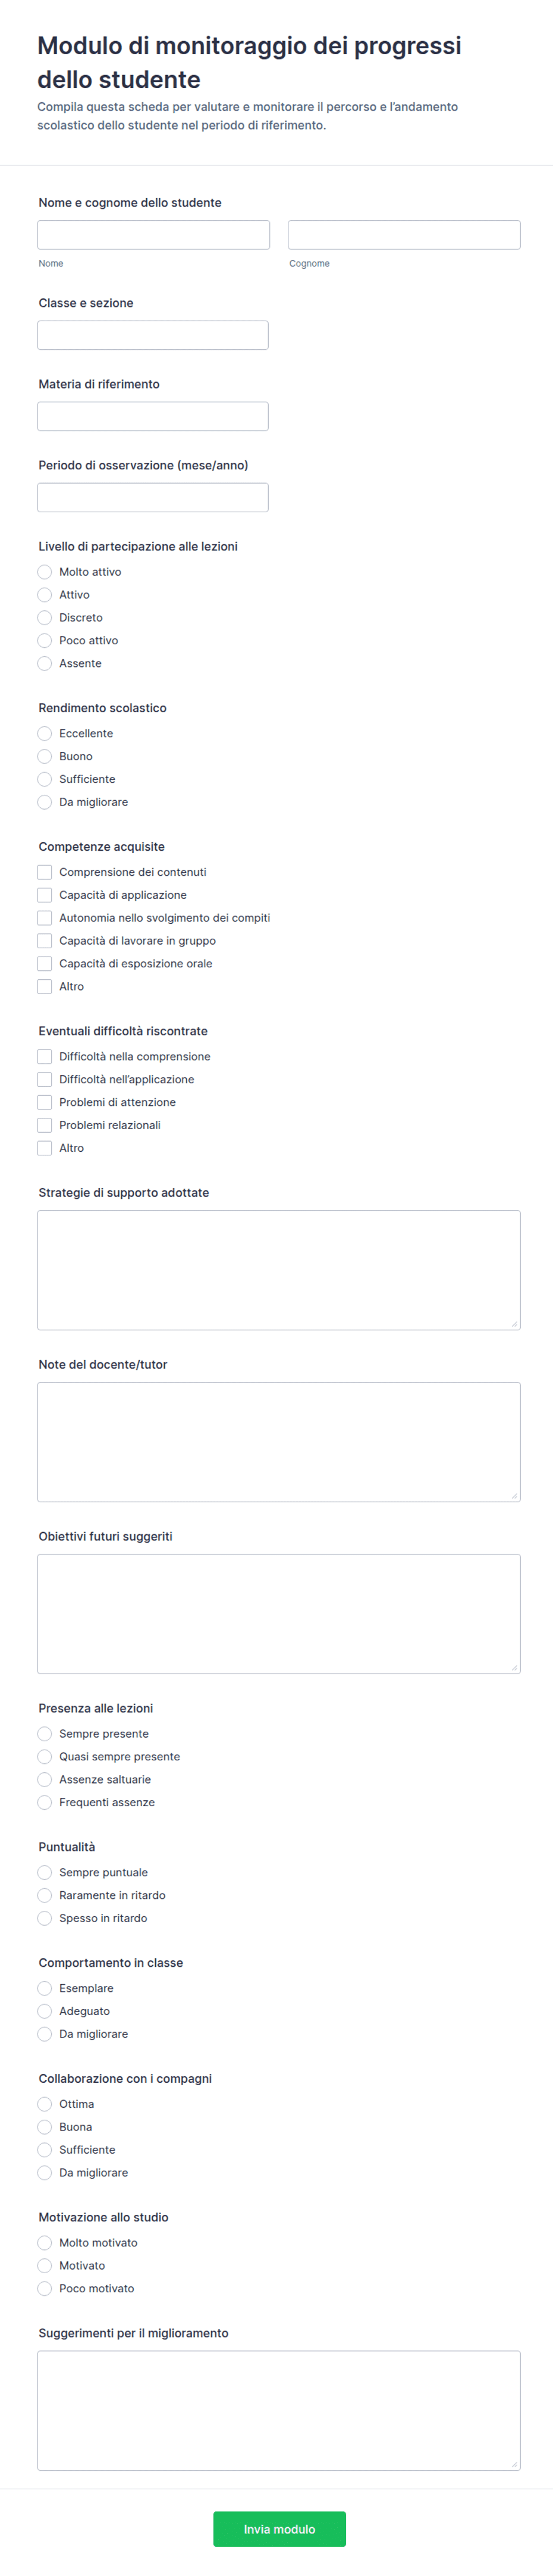Click the Cognome last name field

click(404, 235)
